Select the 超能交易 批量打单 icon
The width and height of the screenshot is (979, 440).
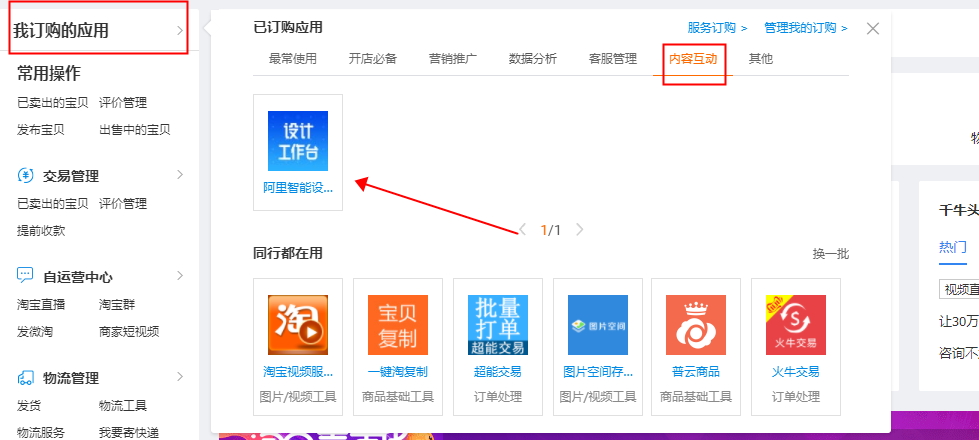(497, 325)
